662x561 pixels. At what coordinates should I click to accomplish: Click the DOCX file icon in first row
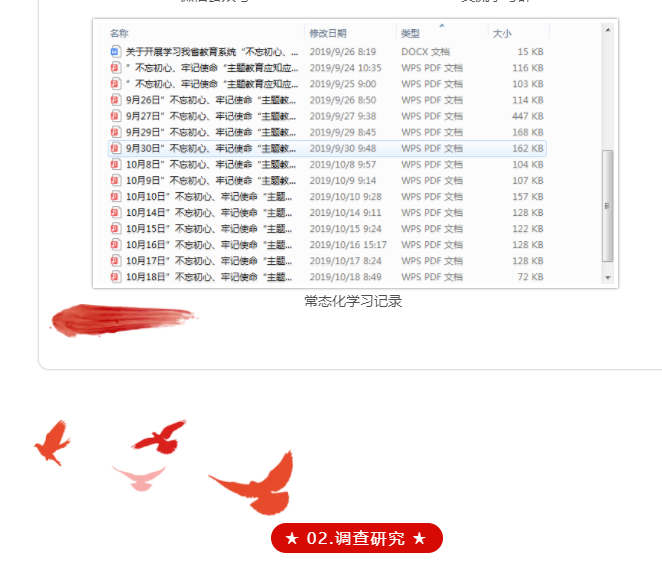point(115,51)
